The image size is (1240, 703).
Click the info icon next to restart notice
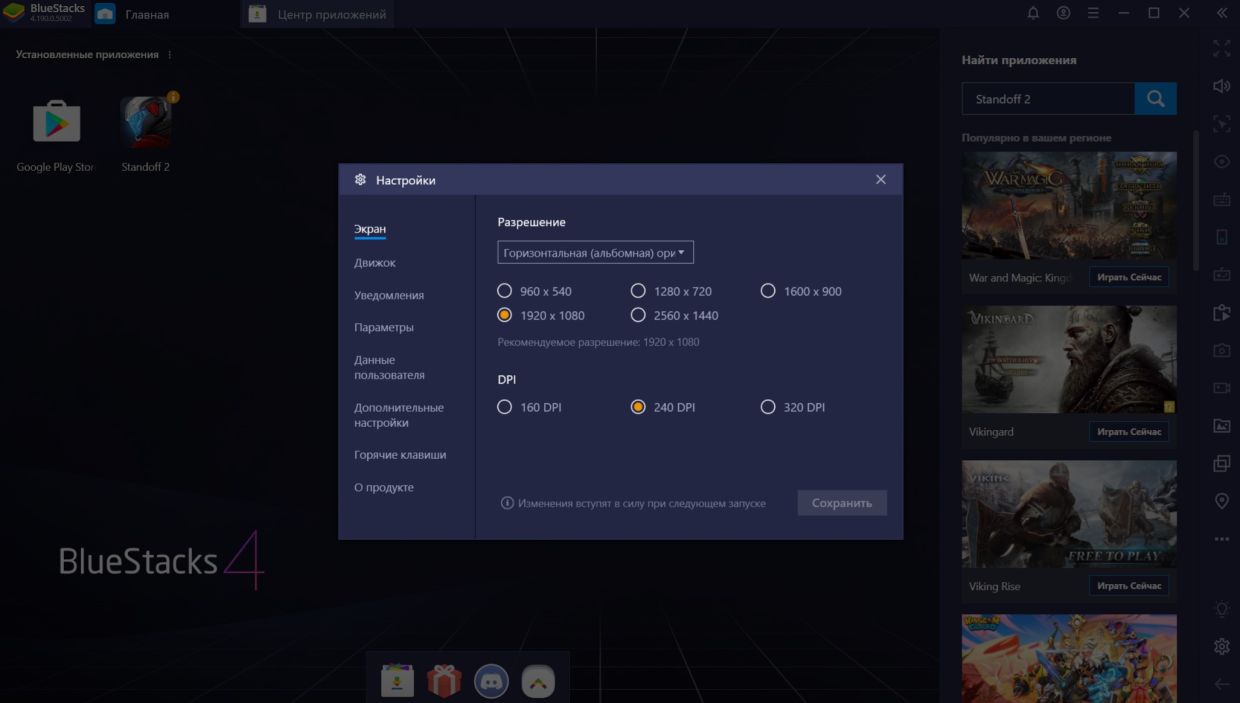(x=507, y=503)
